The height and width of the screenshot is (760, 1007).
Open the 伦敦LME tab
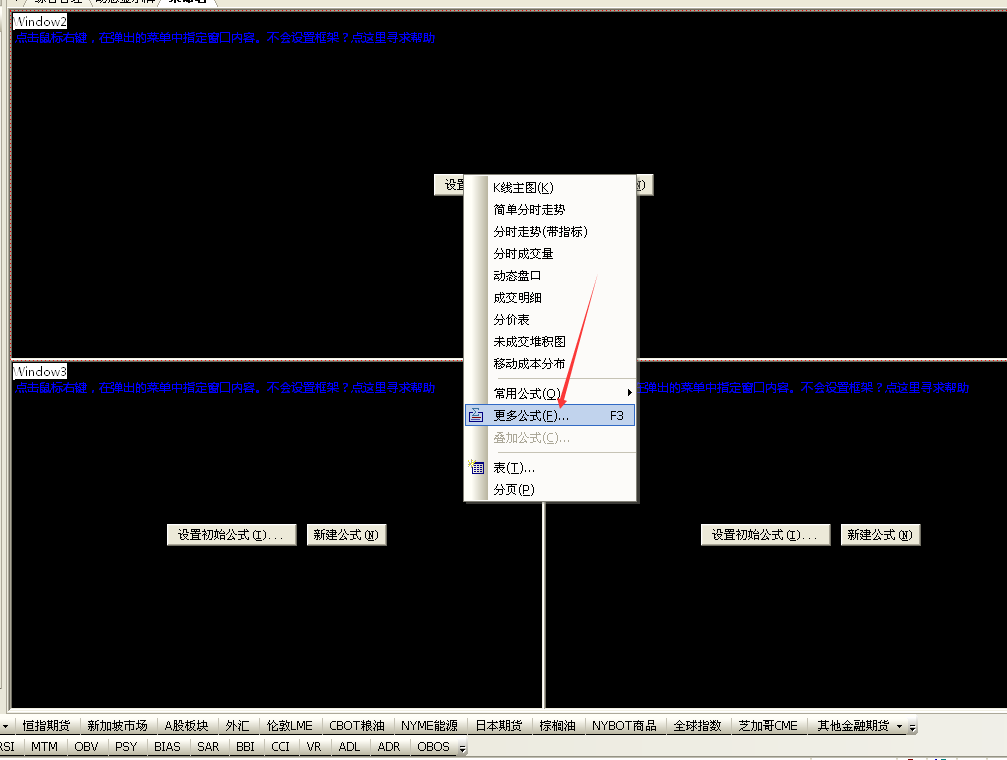290,726
